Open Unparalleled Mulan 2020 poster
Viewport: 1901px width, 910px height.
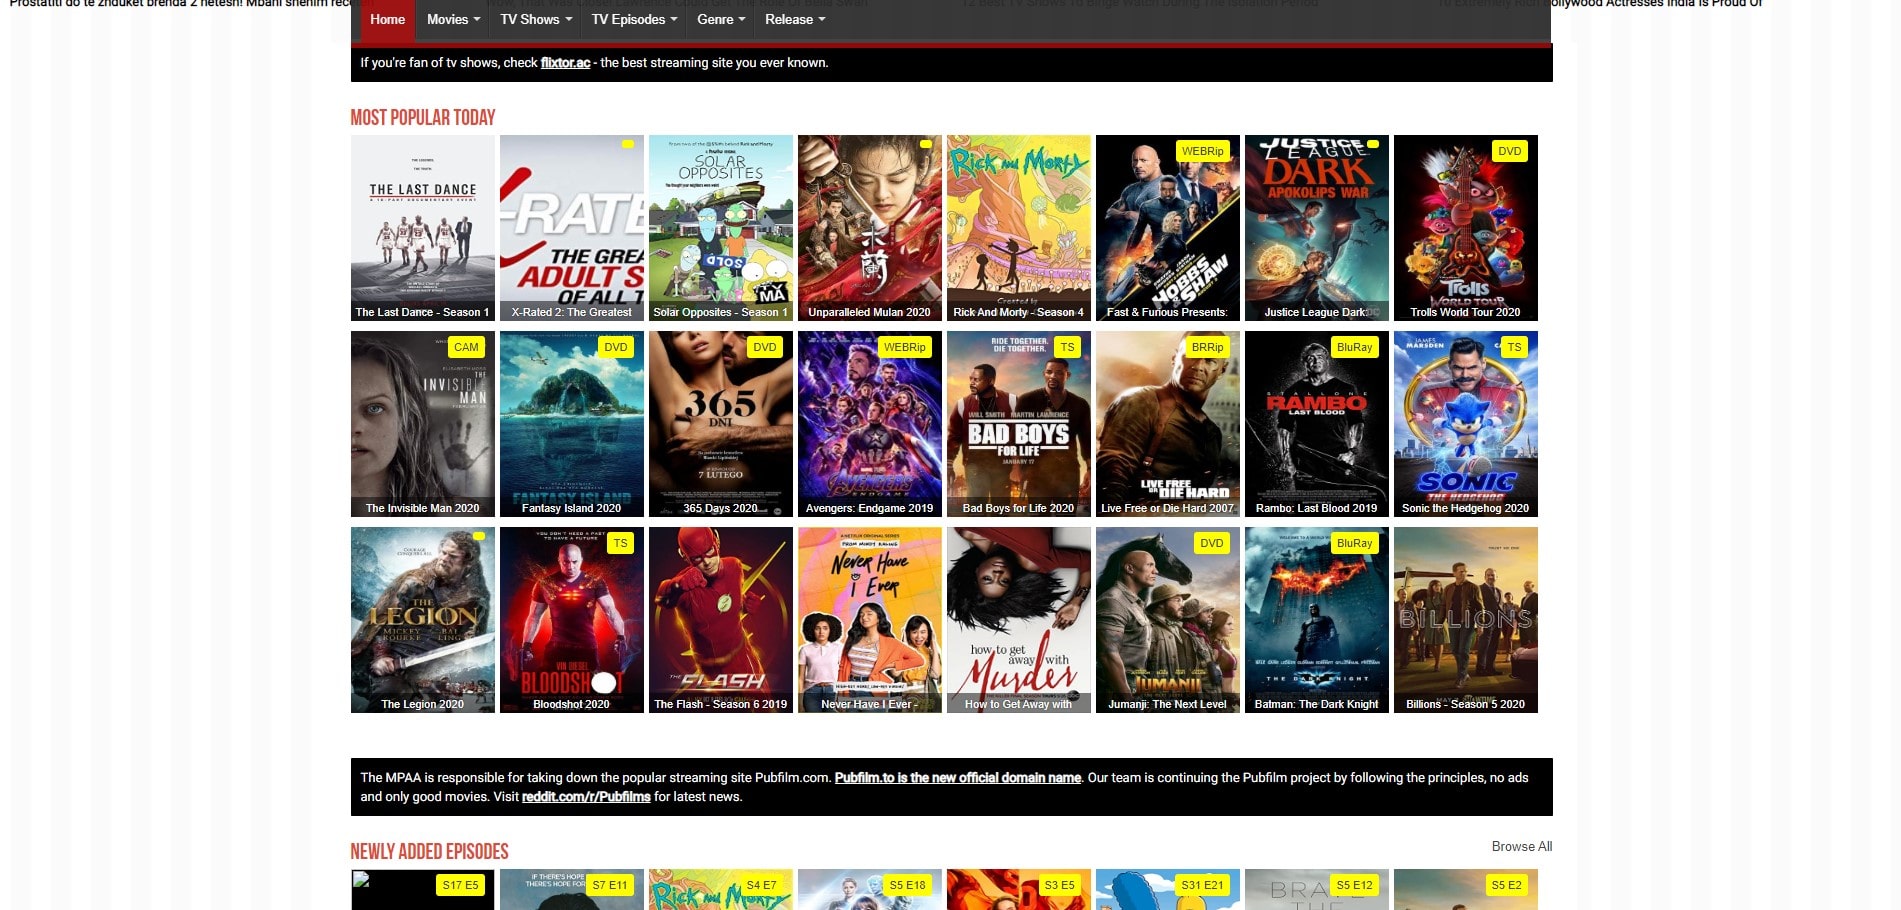[870, 228]
